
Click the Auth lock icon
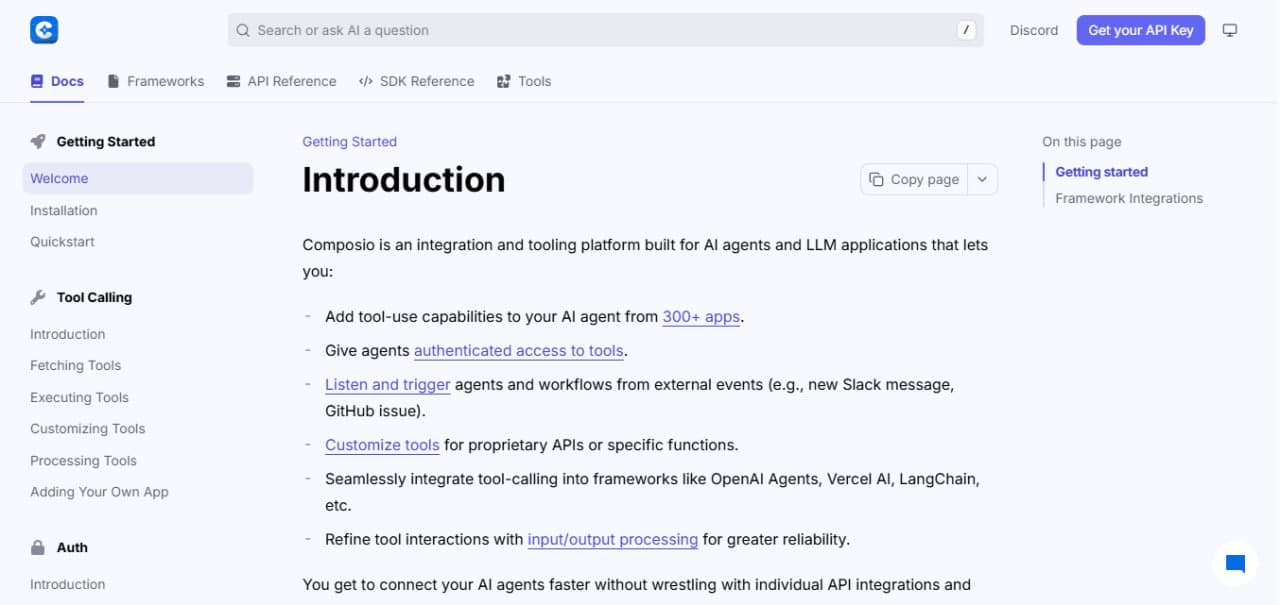click(x=38, y=547)
